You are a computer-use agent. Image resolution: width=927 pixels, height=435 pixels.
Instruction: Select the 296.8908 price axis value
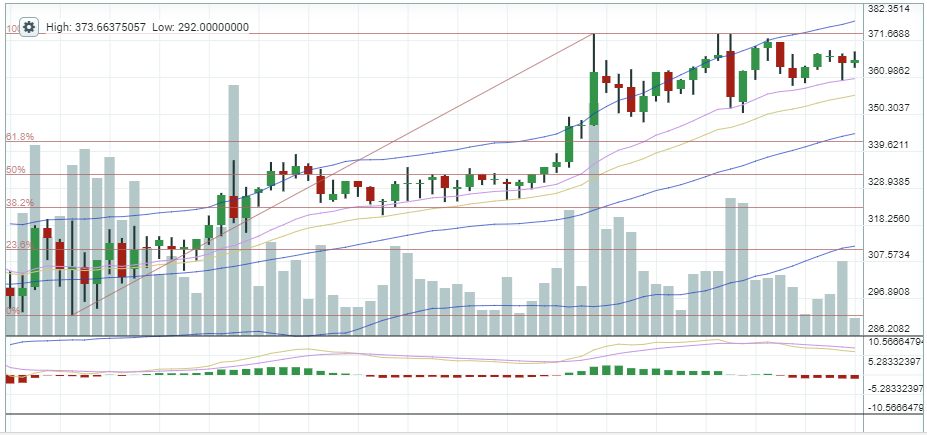pos(888,292)
